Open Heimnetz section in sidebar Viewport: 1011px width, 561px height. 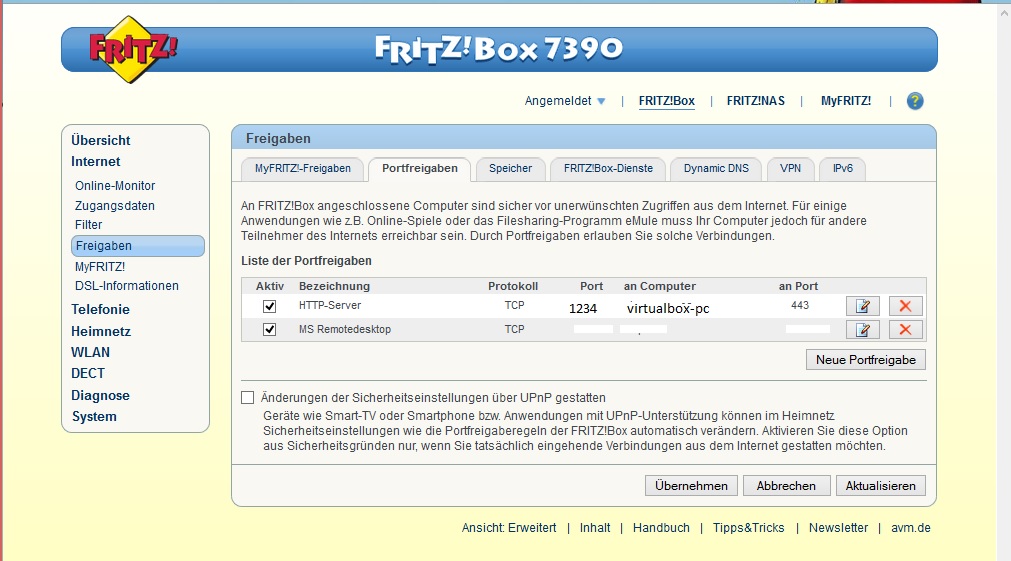(101, 331)
